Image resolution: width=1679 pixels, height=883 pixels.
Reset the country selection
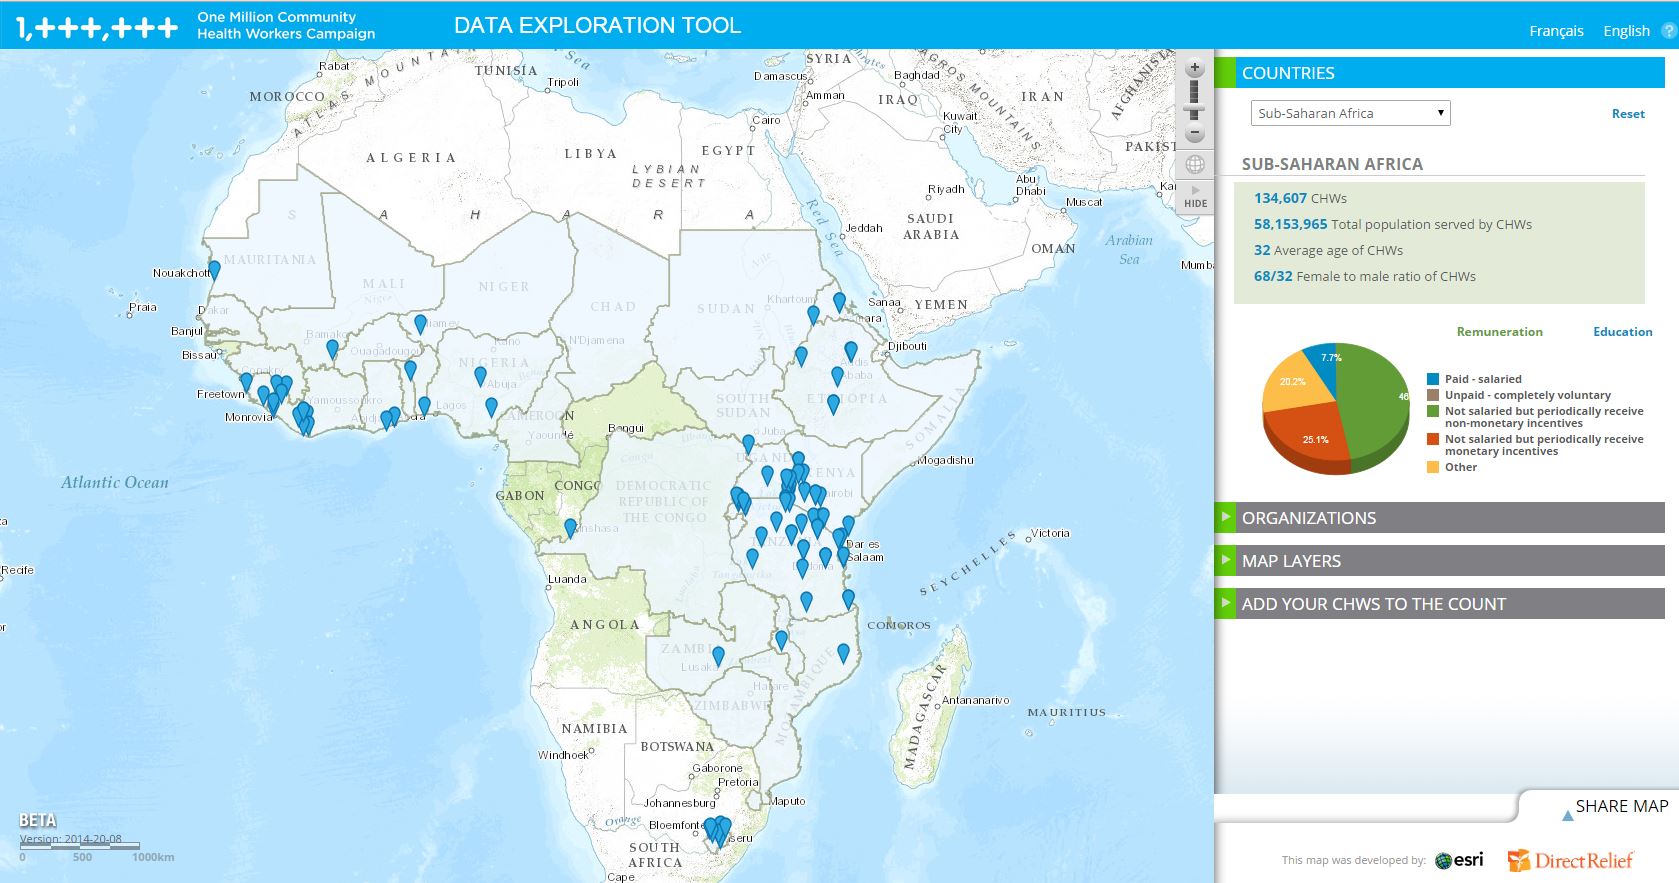(x=1627, y=114)
